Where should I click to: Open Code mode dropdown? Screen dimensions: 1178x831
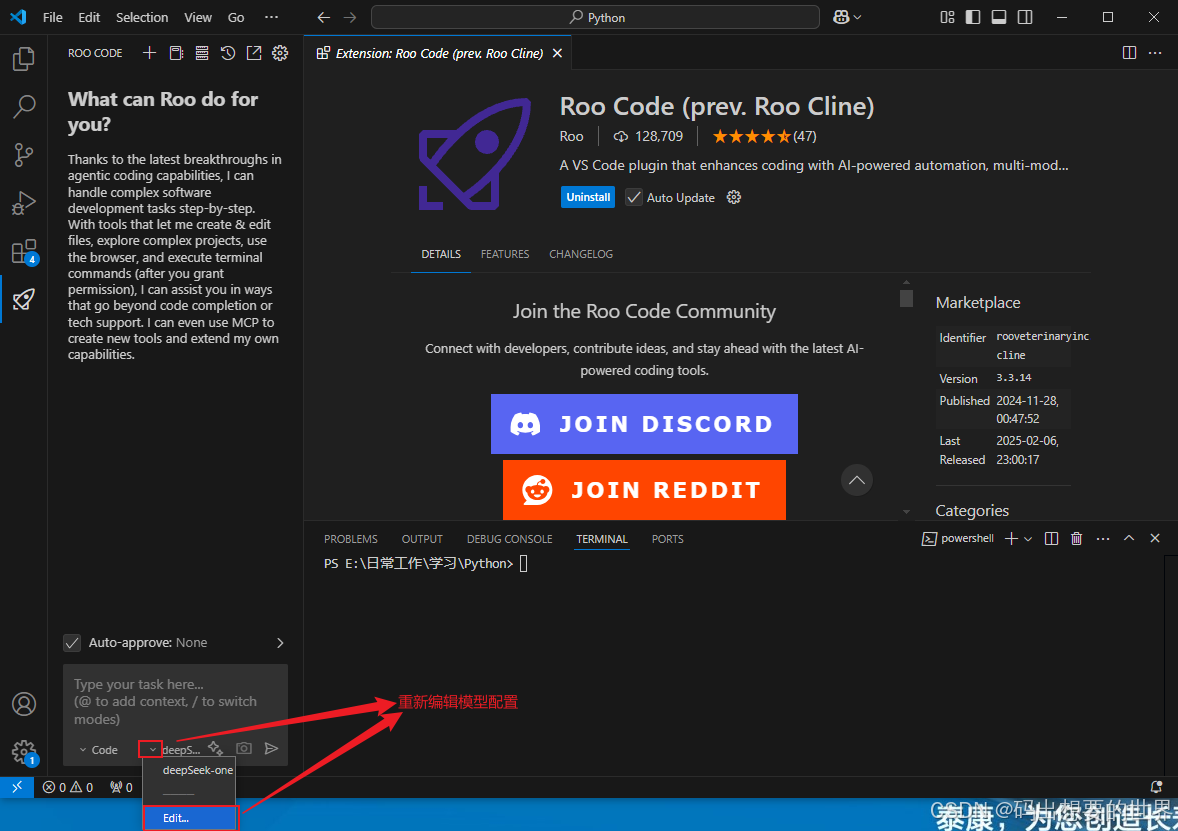(98, 750)
